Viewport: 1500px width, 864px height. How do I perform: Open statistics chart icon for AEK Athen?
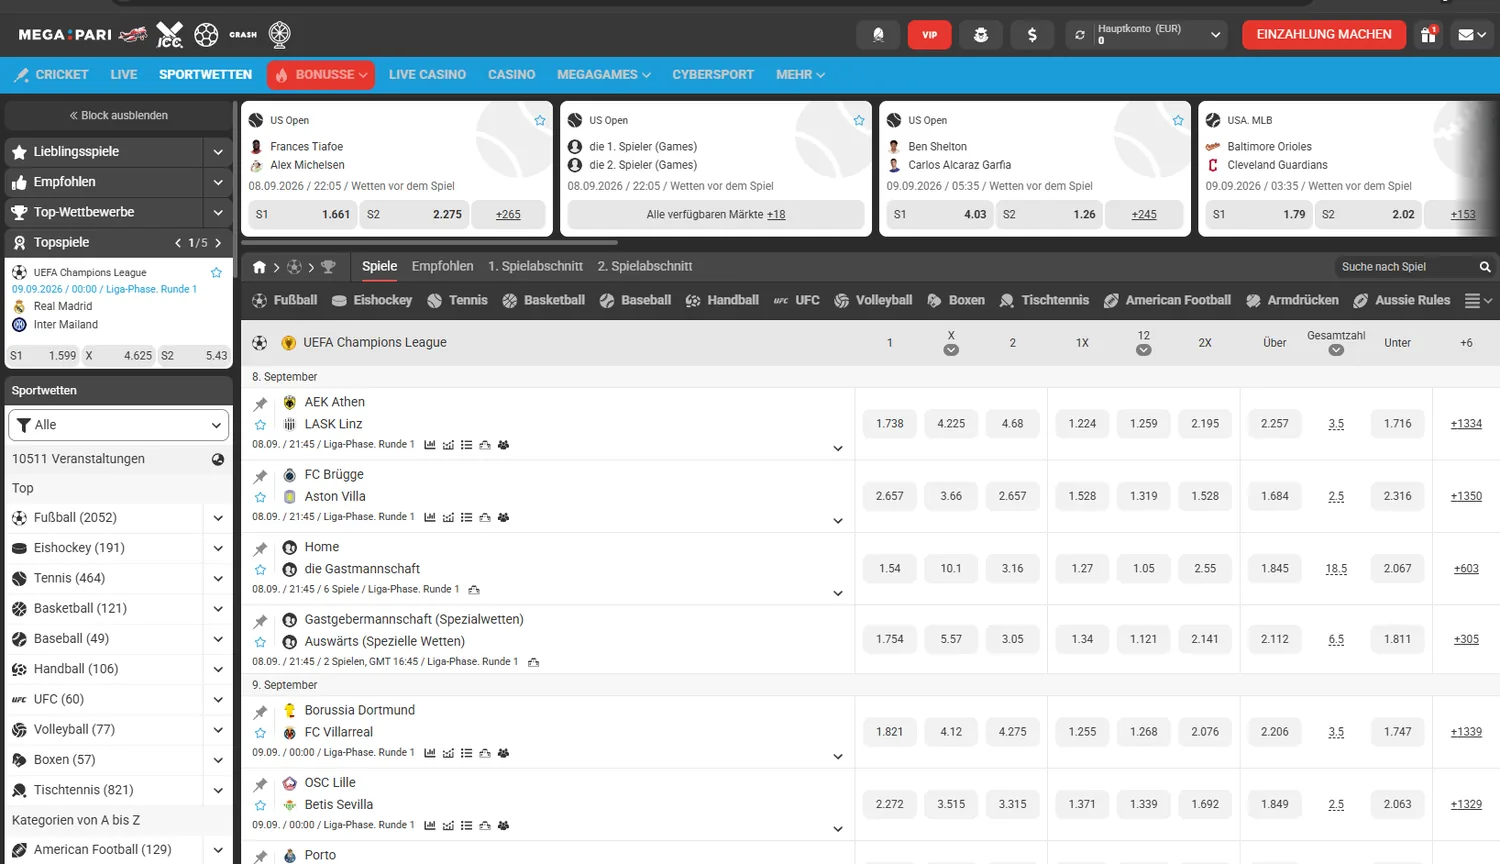click(x=430, y=445)
